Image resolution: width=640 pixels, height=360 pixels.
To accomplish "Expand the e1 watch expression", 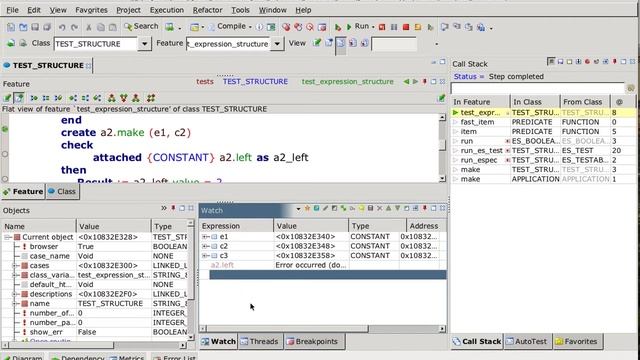I will [205, 237].
